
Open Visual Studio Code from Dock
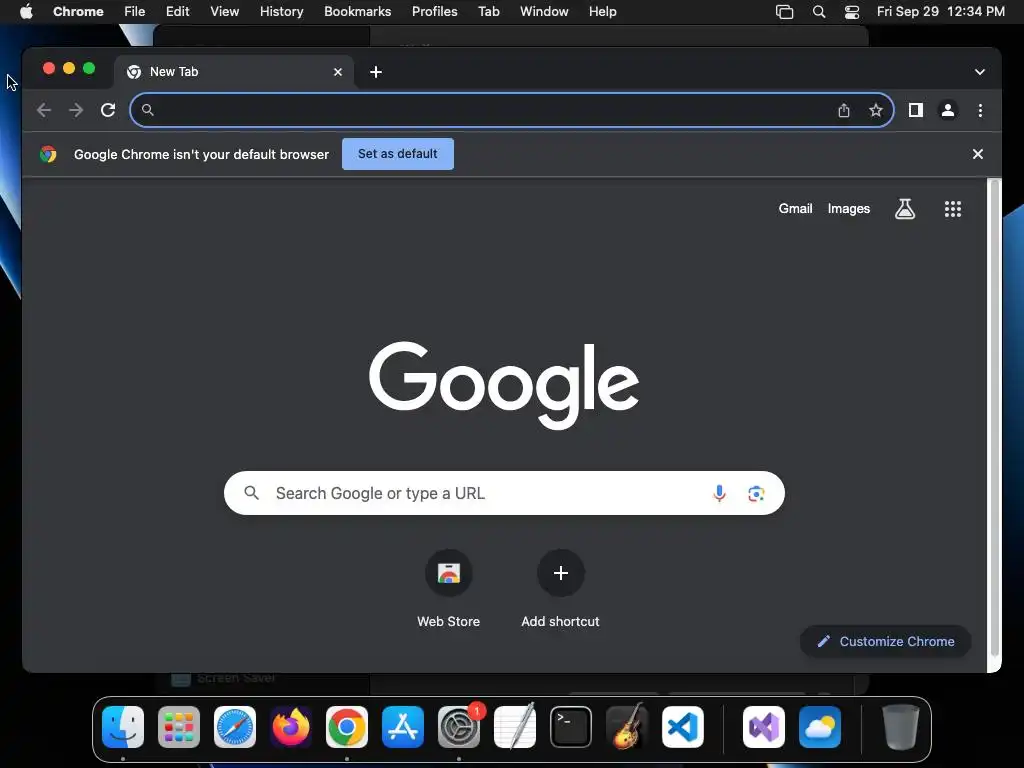(683, 727)
